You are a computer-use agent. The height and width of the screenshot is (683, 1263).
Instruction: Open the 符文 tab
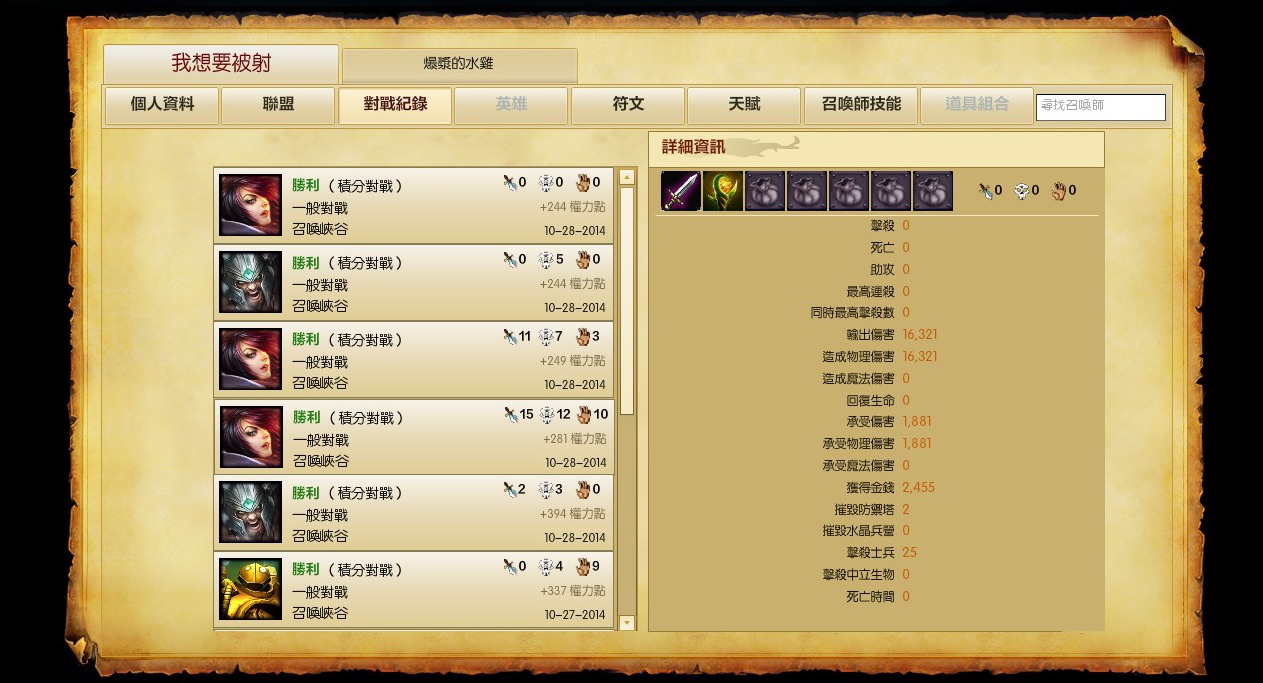(x=628, y=105)
